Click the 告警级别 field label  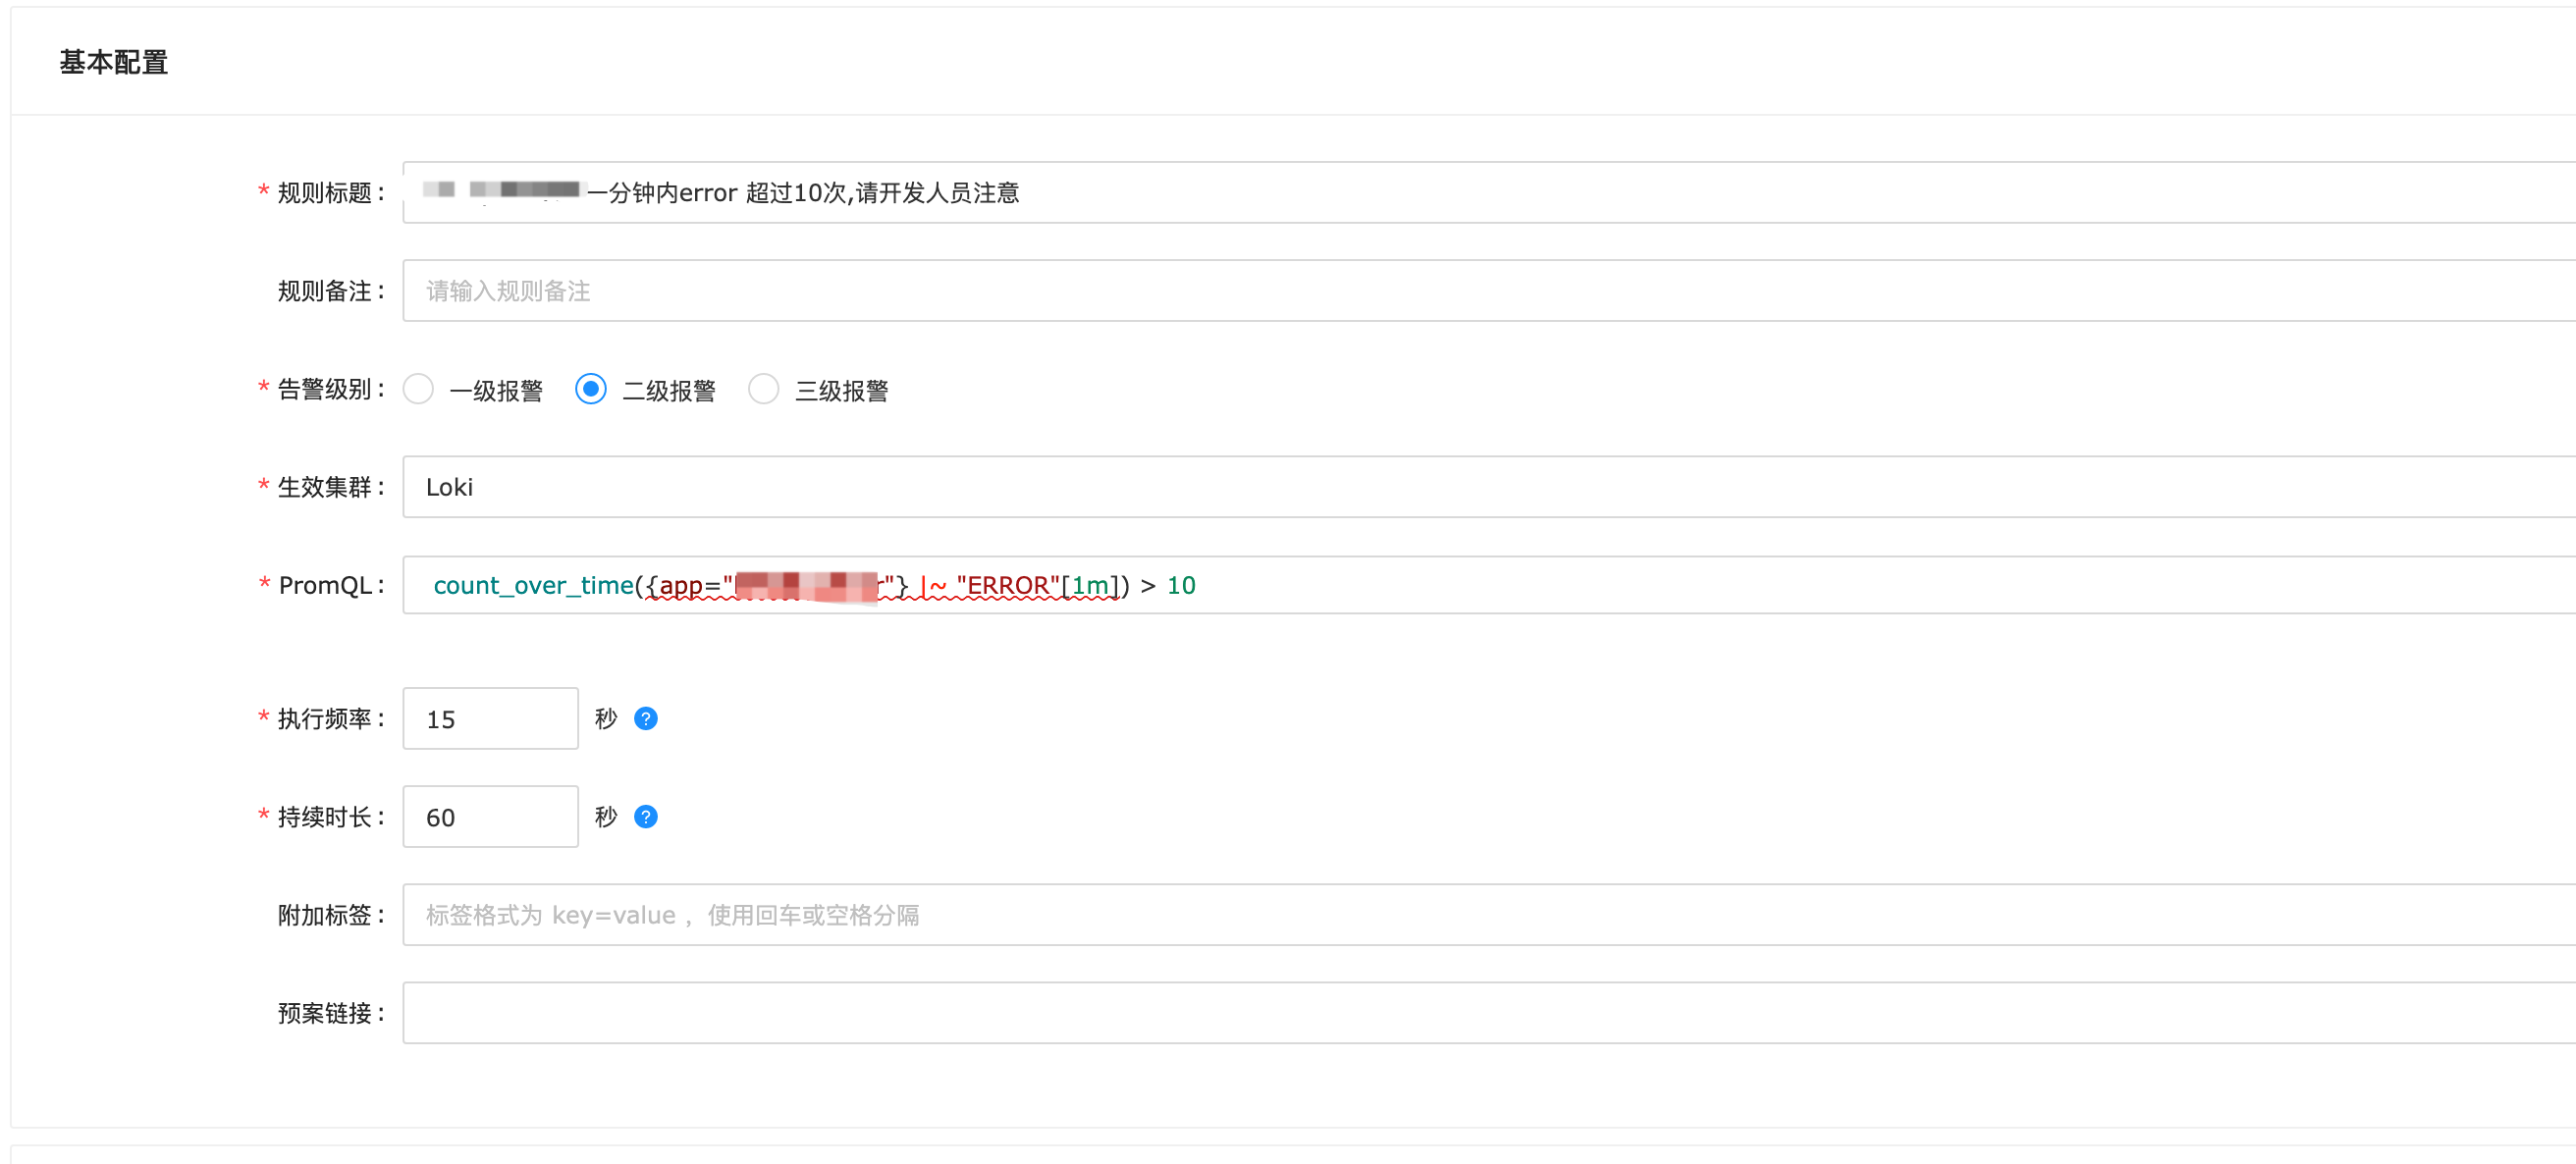click(324, 389)
